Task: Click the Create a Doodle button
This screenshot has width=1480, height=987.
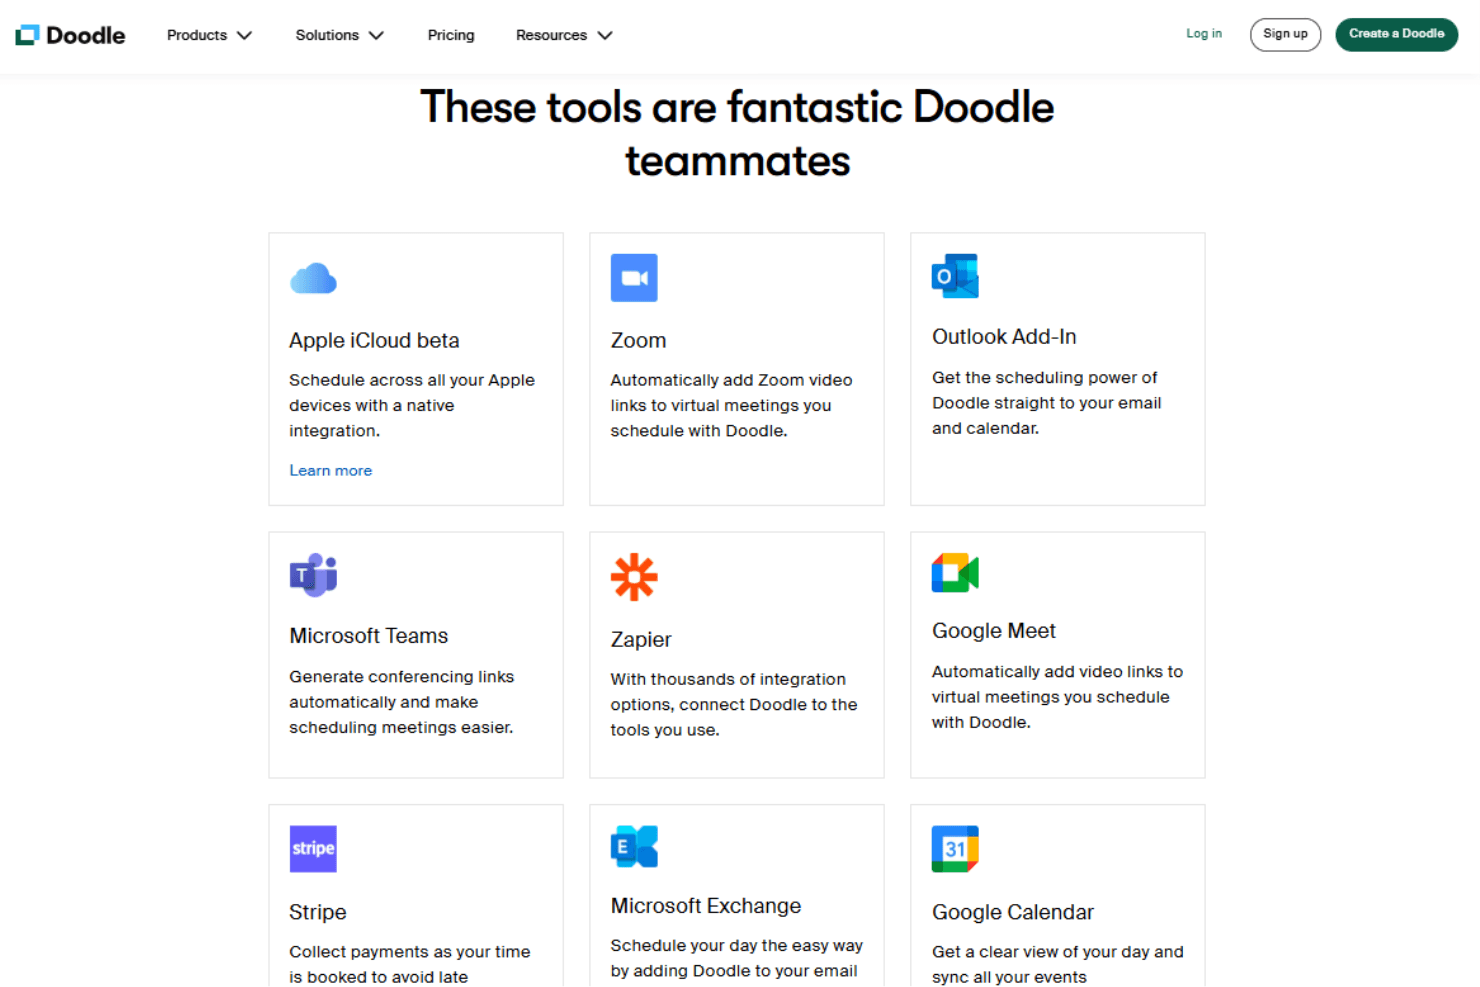Action: [1396, 34]
